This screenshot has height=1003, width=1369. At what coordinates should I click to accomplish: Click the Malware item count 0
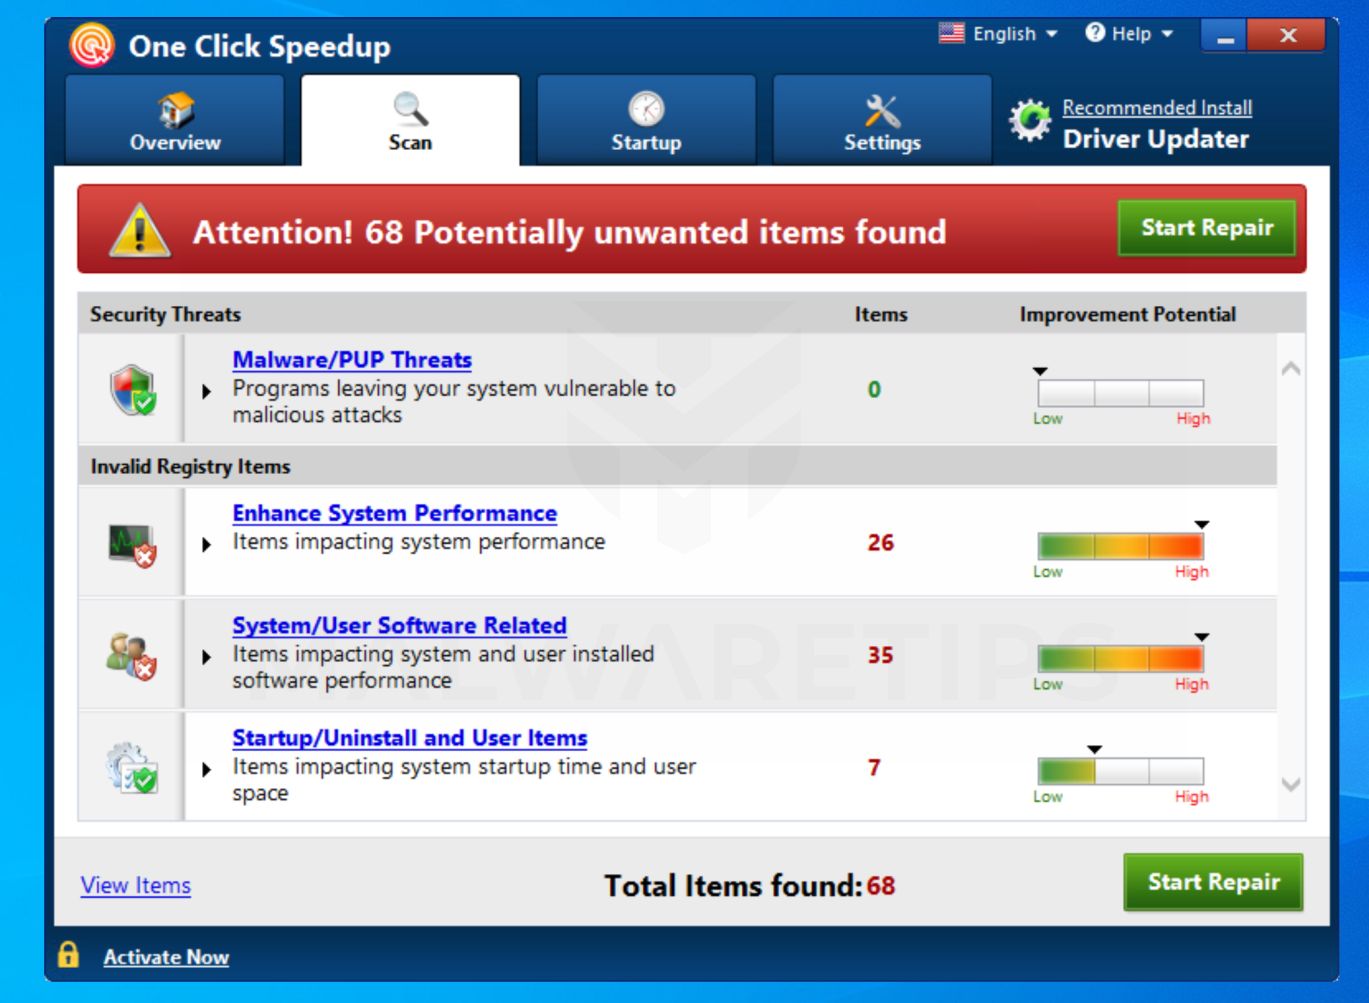(x=874, y=390)
